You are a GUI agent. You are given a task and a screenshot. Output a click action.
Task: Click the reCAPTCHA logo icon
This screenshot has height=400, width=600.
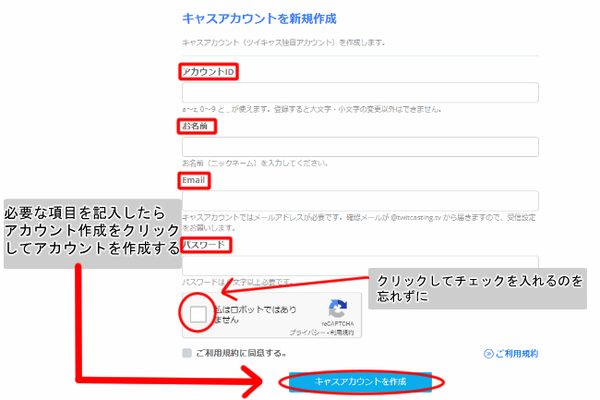[338, 309]
